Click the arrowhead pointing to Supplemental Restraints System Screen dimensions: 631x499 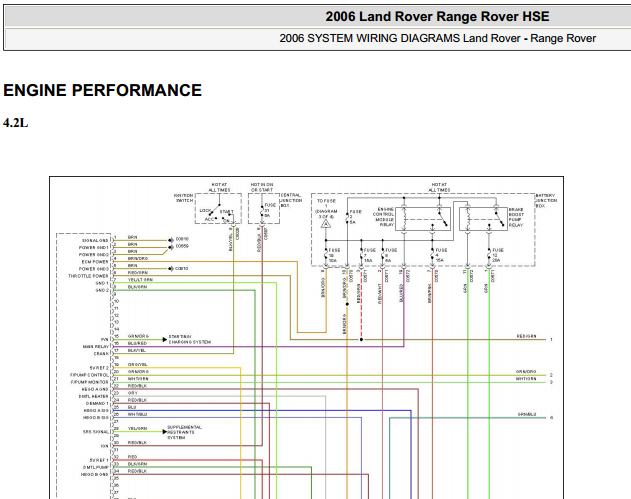165,432
